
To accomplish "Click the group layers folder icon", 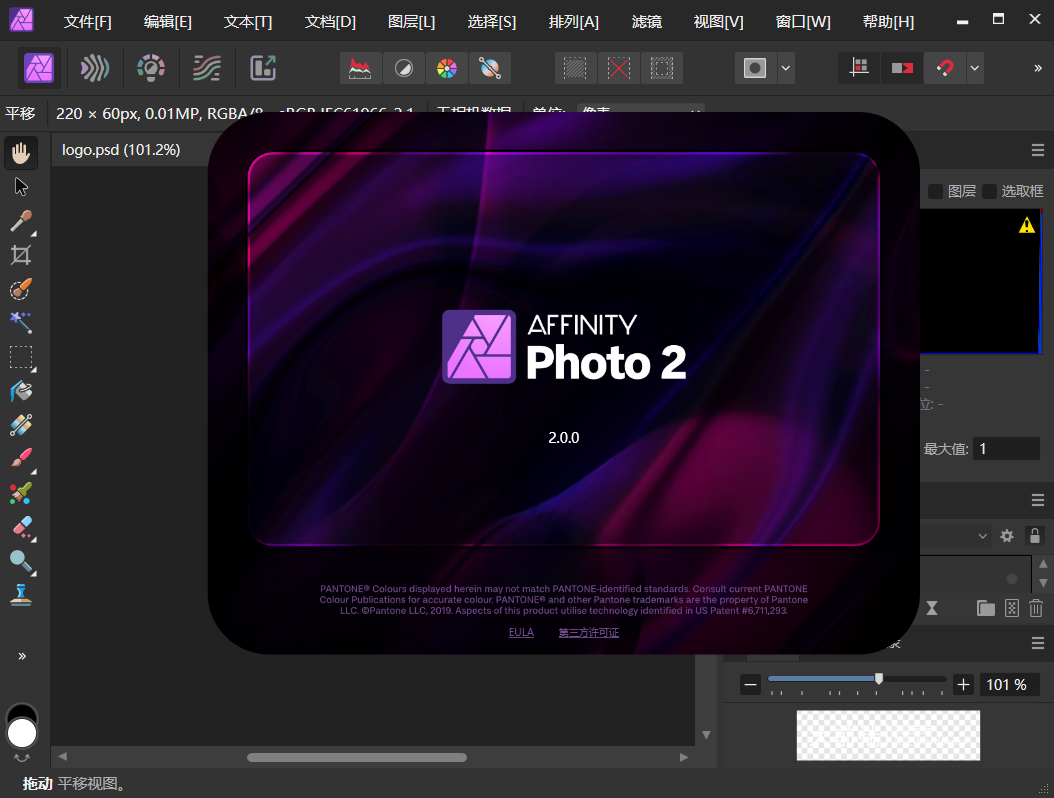I will [x=985, y=608].
